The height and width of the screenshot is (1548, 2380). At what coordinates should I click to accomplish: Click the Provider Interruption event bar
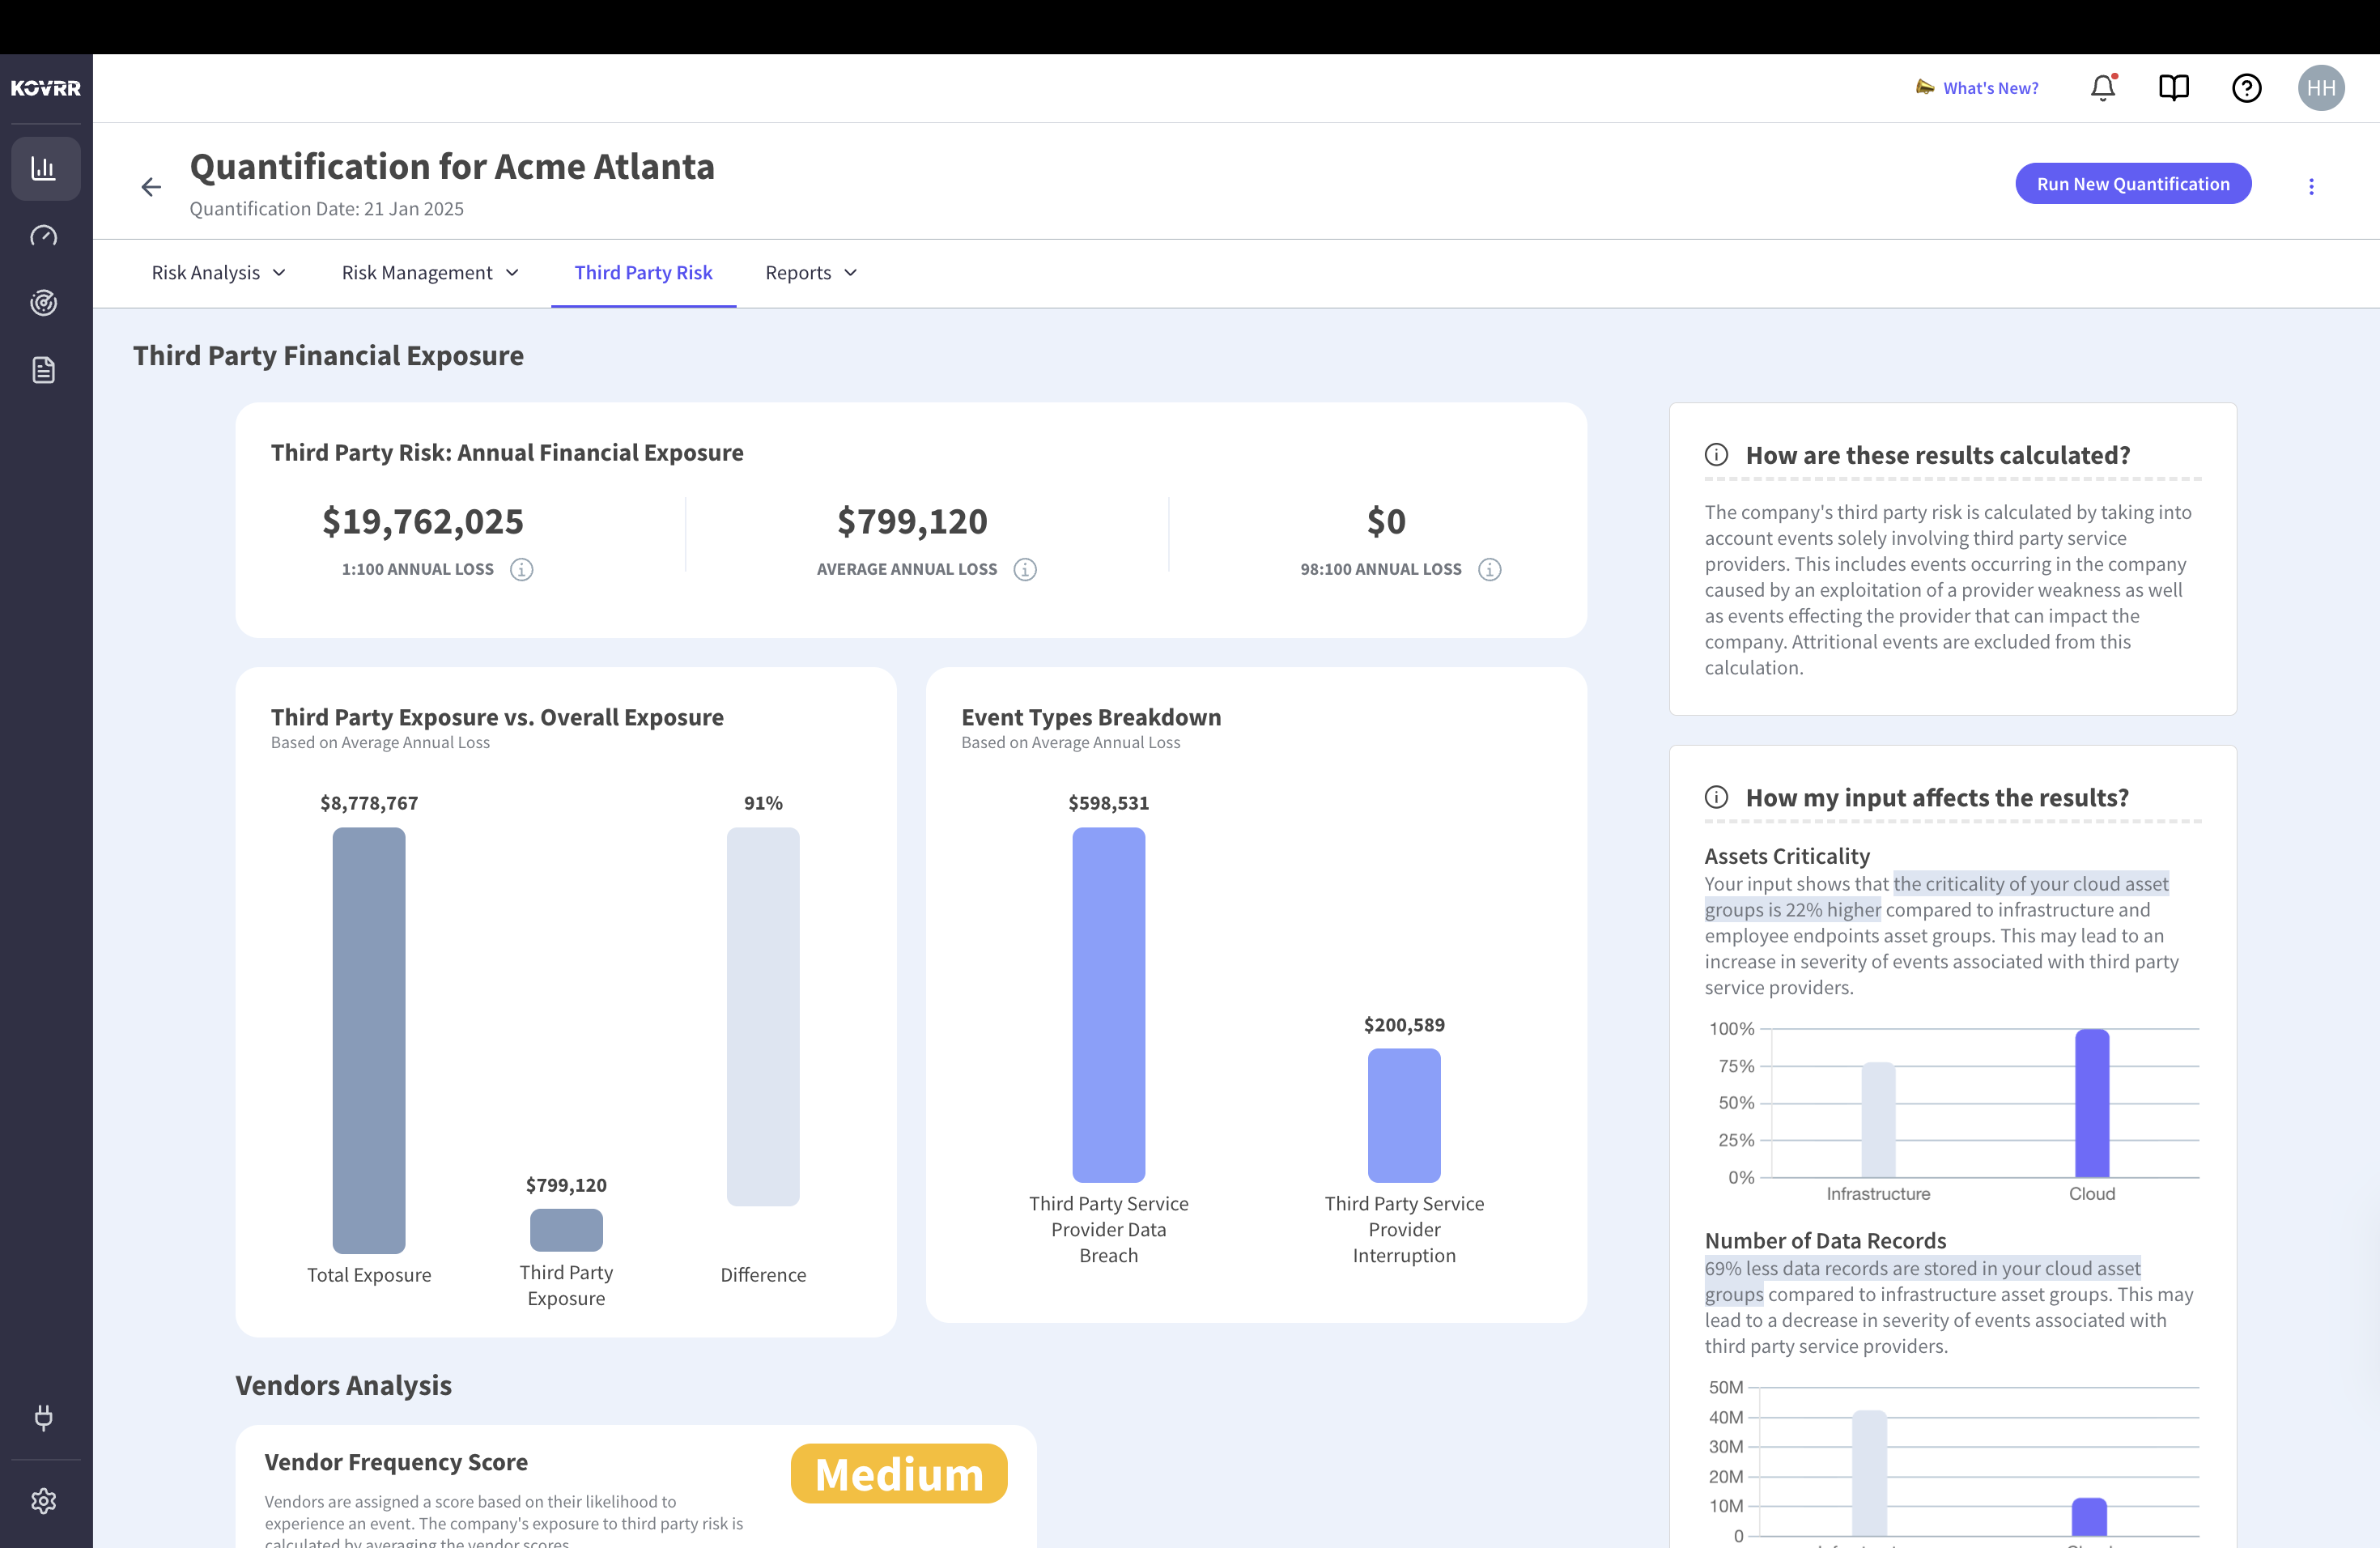pos(1404,1115)
